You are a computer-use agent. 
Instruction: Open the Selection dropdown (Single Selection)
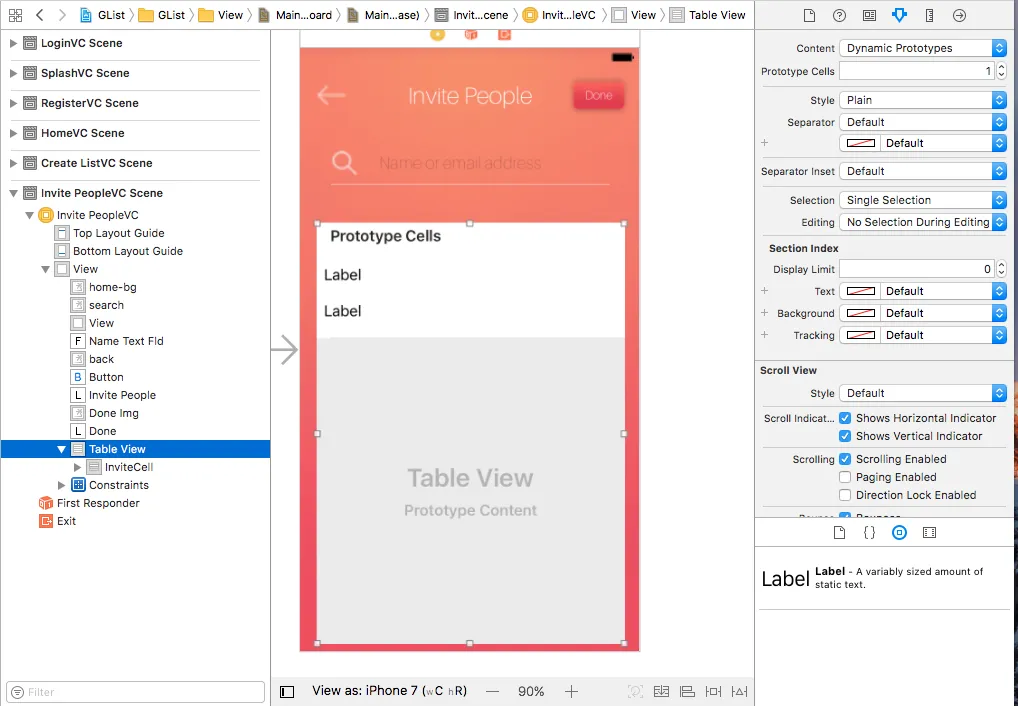pyautogui.click(x=923, y=200)
